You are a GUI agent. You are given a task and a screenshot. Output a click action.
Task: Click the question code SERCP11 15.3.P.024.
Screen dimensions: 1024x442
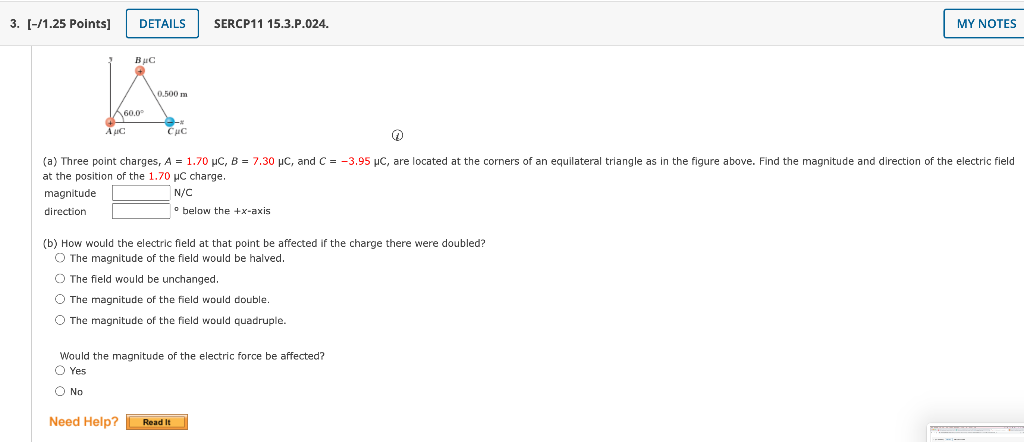coord(272,24)
